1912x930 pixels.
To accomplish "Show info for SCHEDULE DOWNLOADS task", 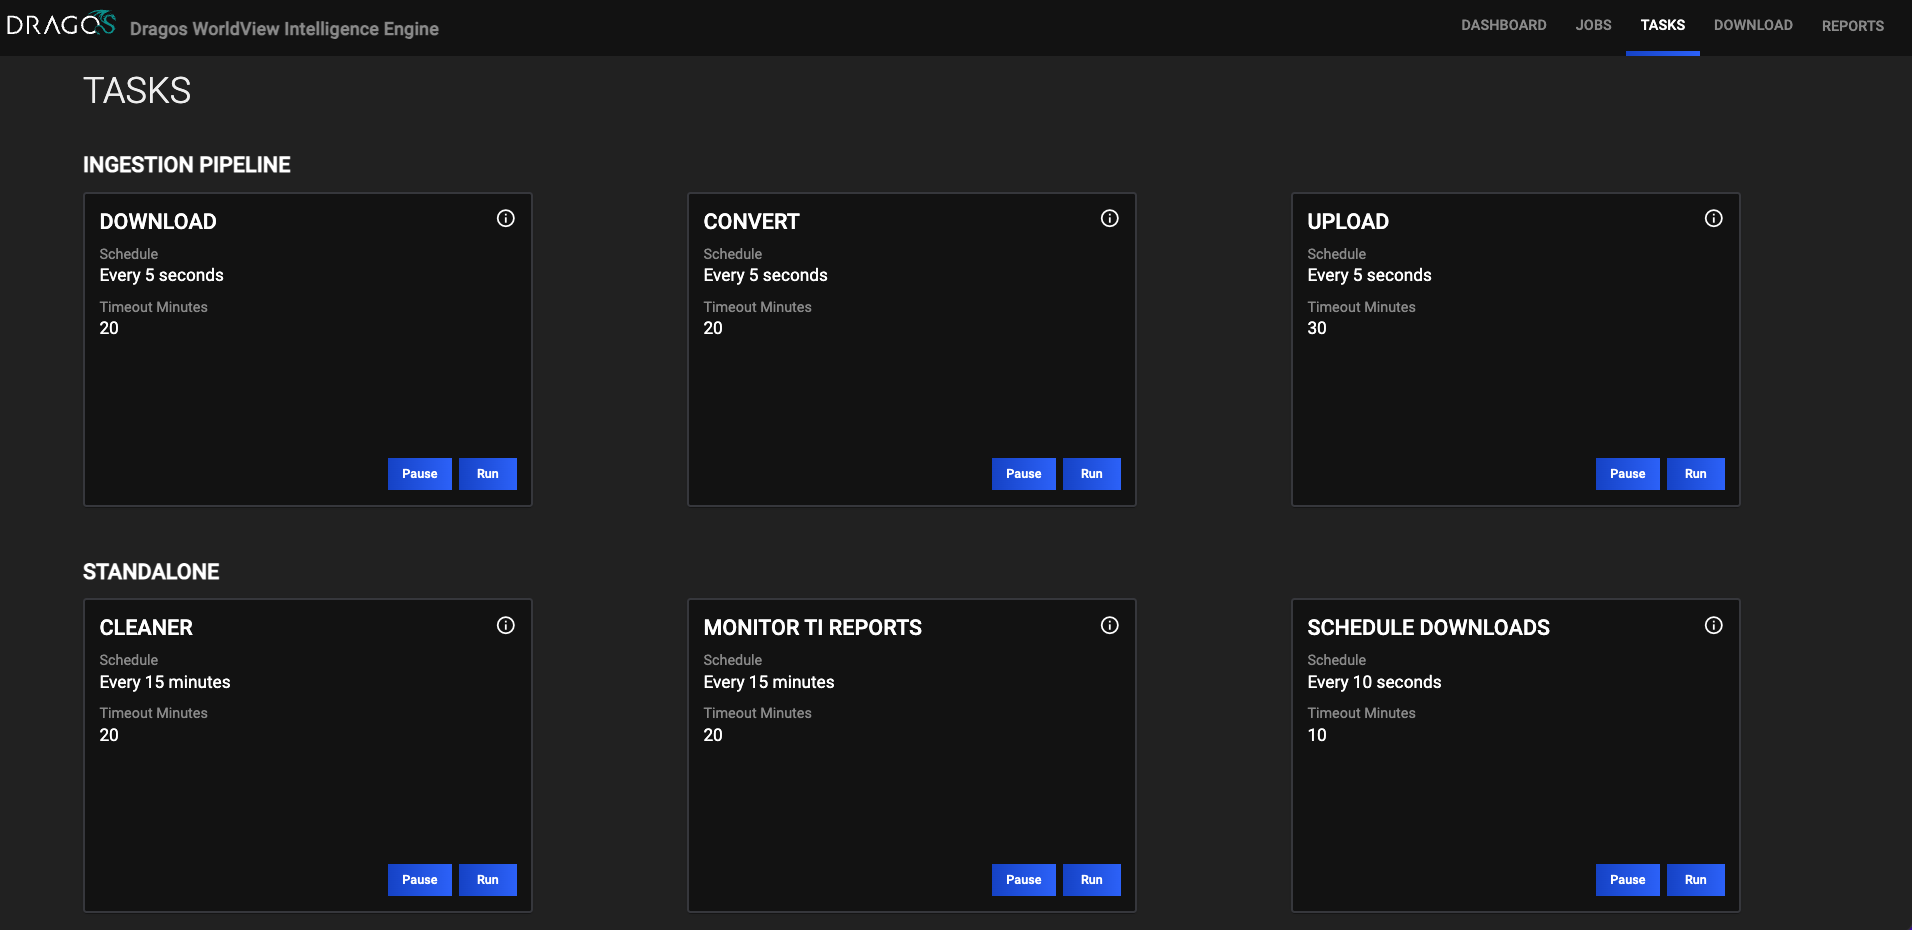I will tap(1714, 625).
